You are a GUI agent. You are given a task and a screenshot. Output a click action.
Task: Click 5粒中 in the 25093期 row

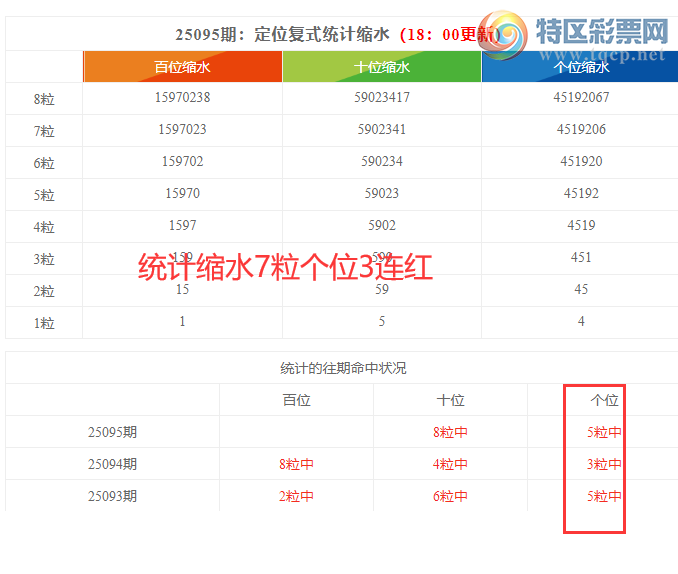604,496
